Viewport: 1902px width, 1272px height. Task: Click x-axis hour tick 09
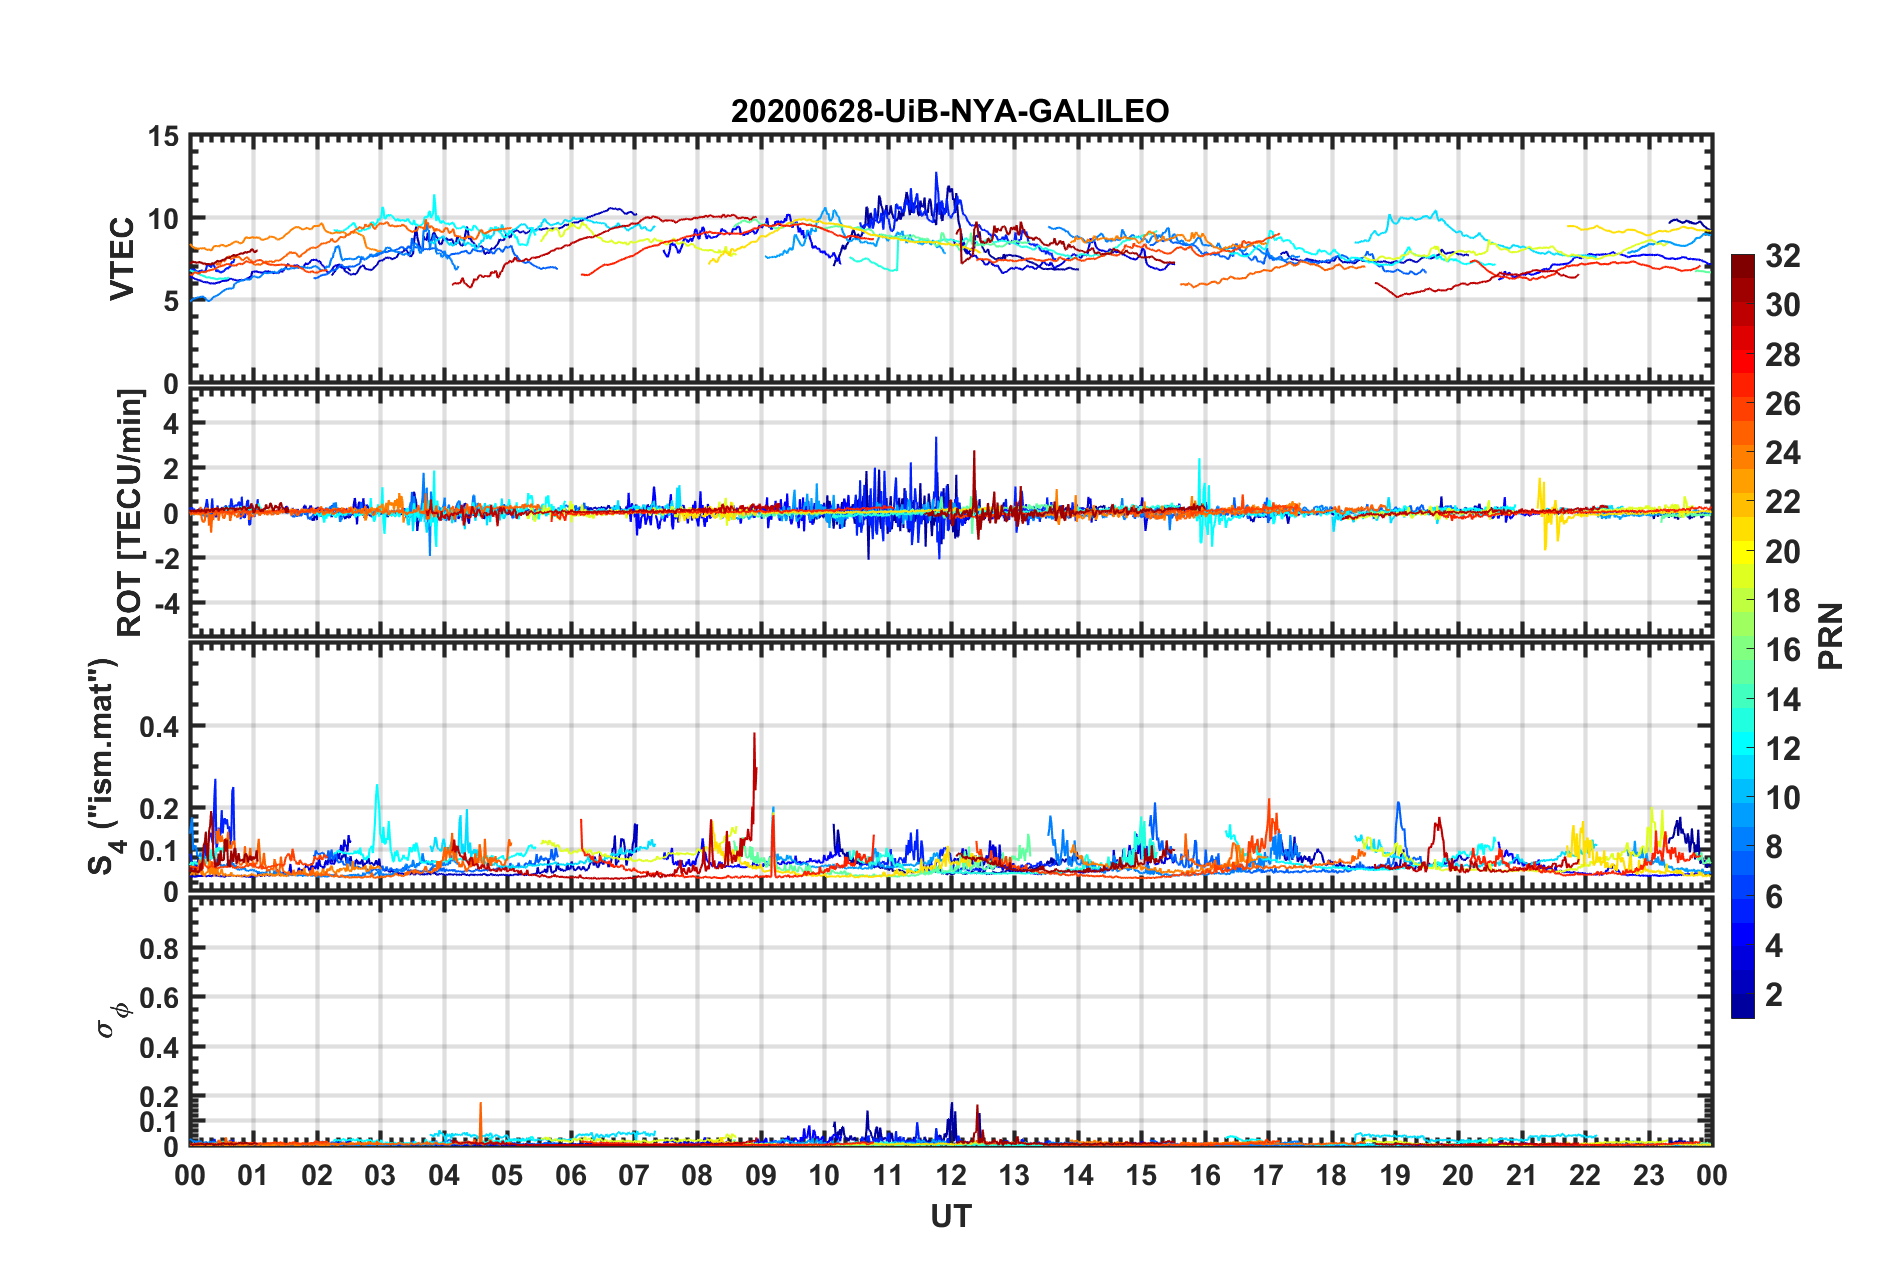point(761,1175)
